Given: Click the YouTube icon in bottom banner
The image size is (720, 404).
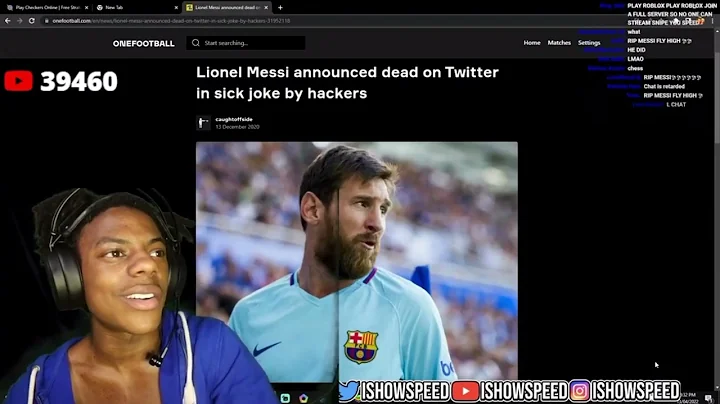Looking at the screenshot, I should [465, 391].
